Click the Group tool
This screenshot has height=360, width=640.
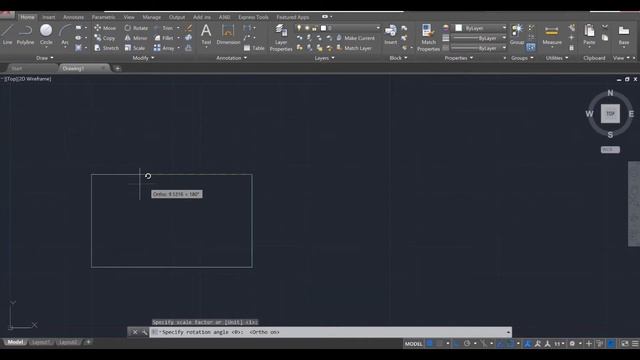point(517,34)
